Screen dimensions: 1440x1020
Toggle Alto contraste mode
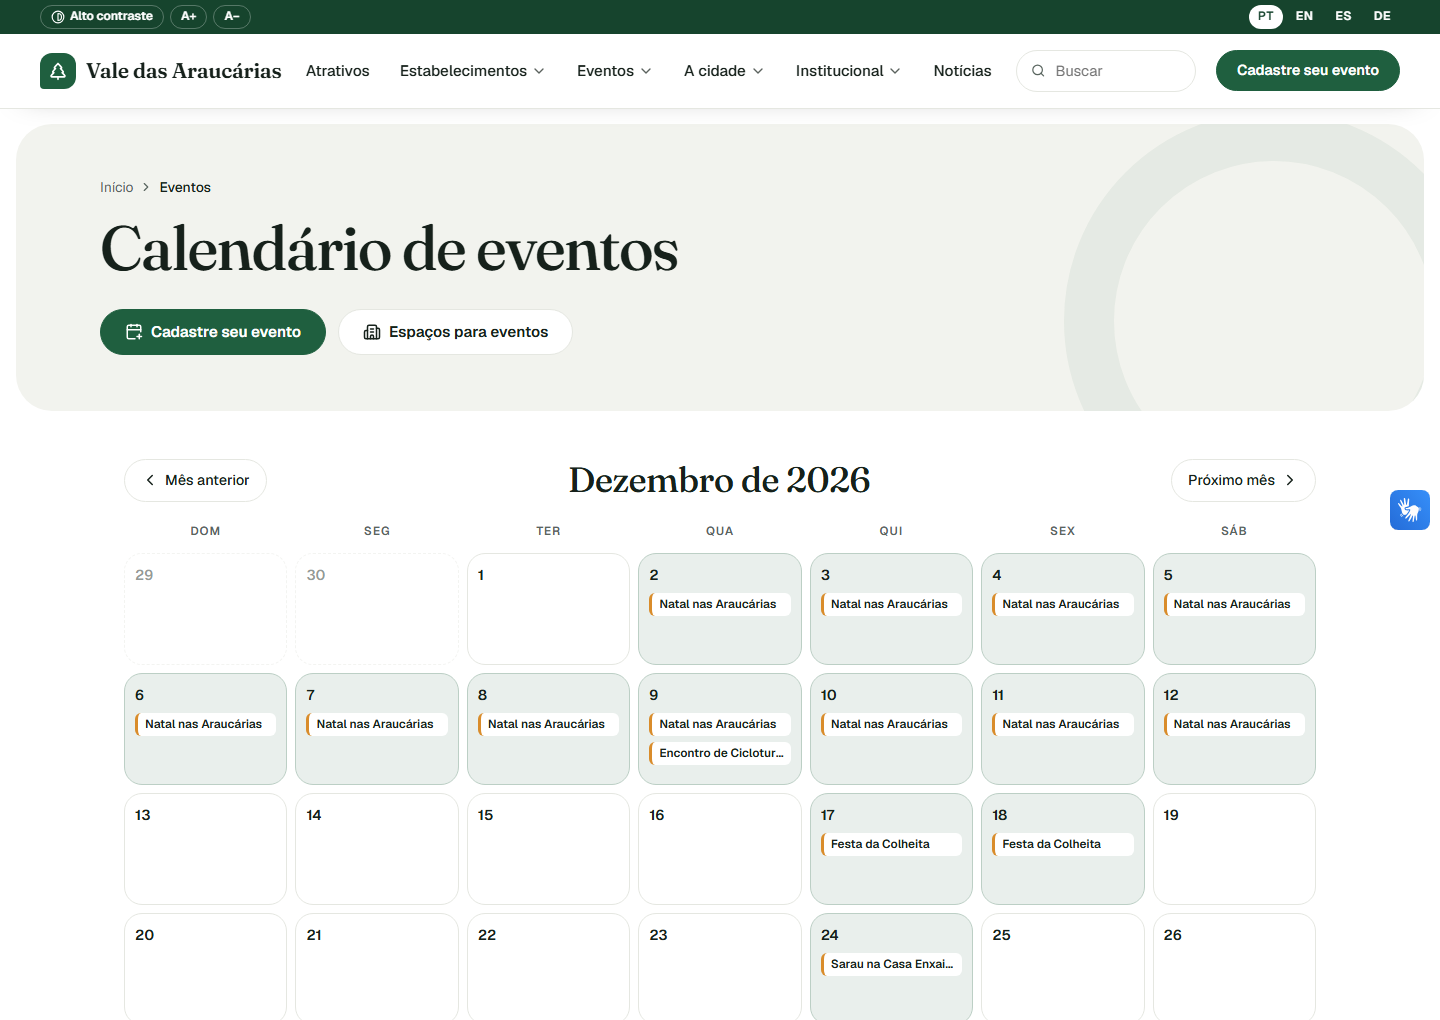pyautogui.click(x=102, y=16)
